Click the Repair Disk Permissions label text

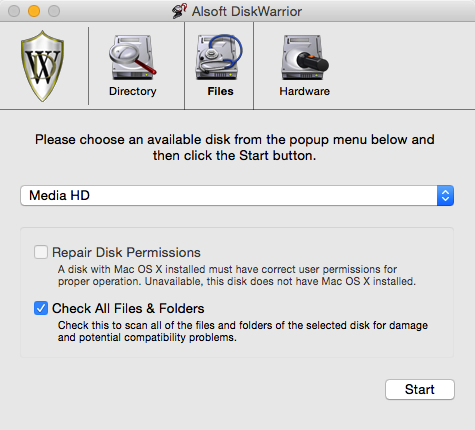pos(126,252)
